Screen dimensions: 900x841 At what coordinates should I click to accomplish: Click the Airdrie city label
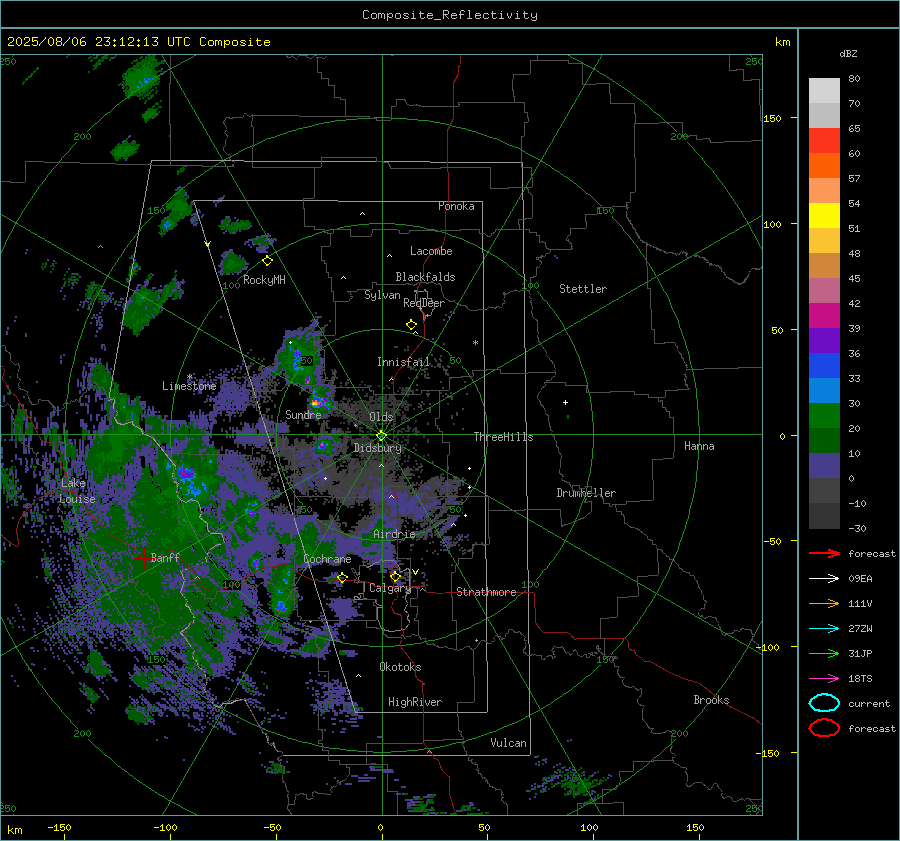tap(394, 534)
